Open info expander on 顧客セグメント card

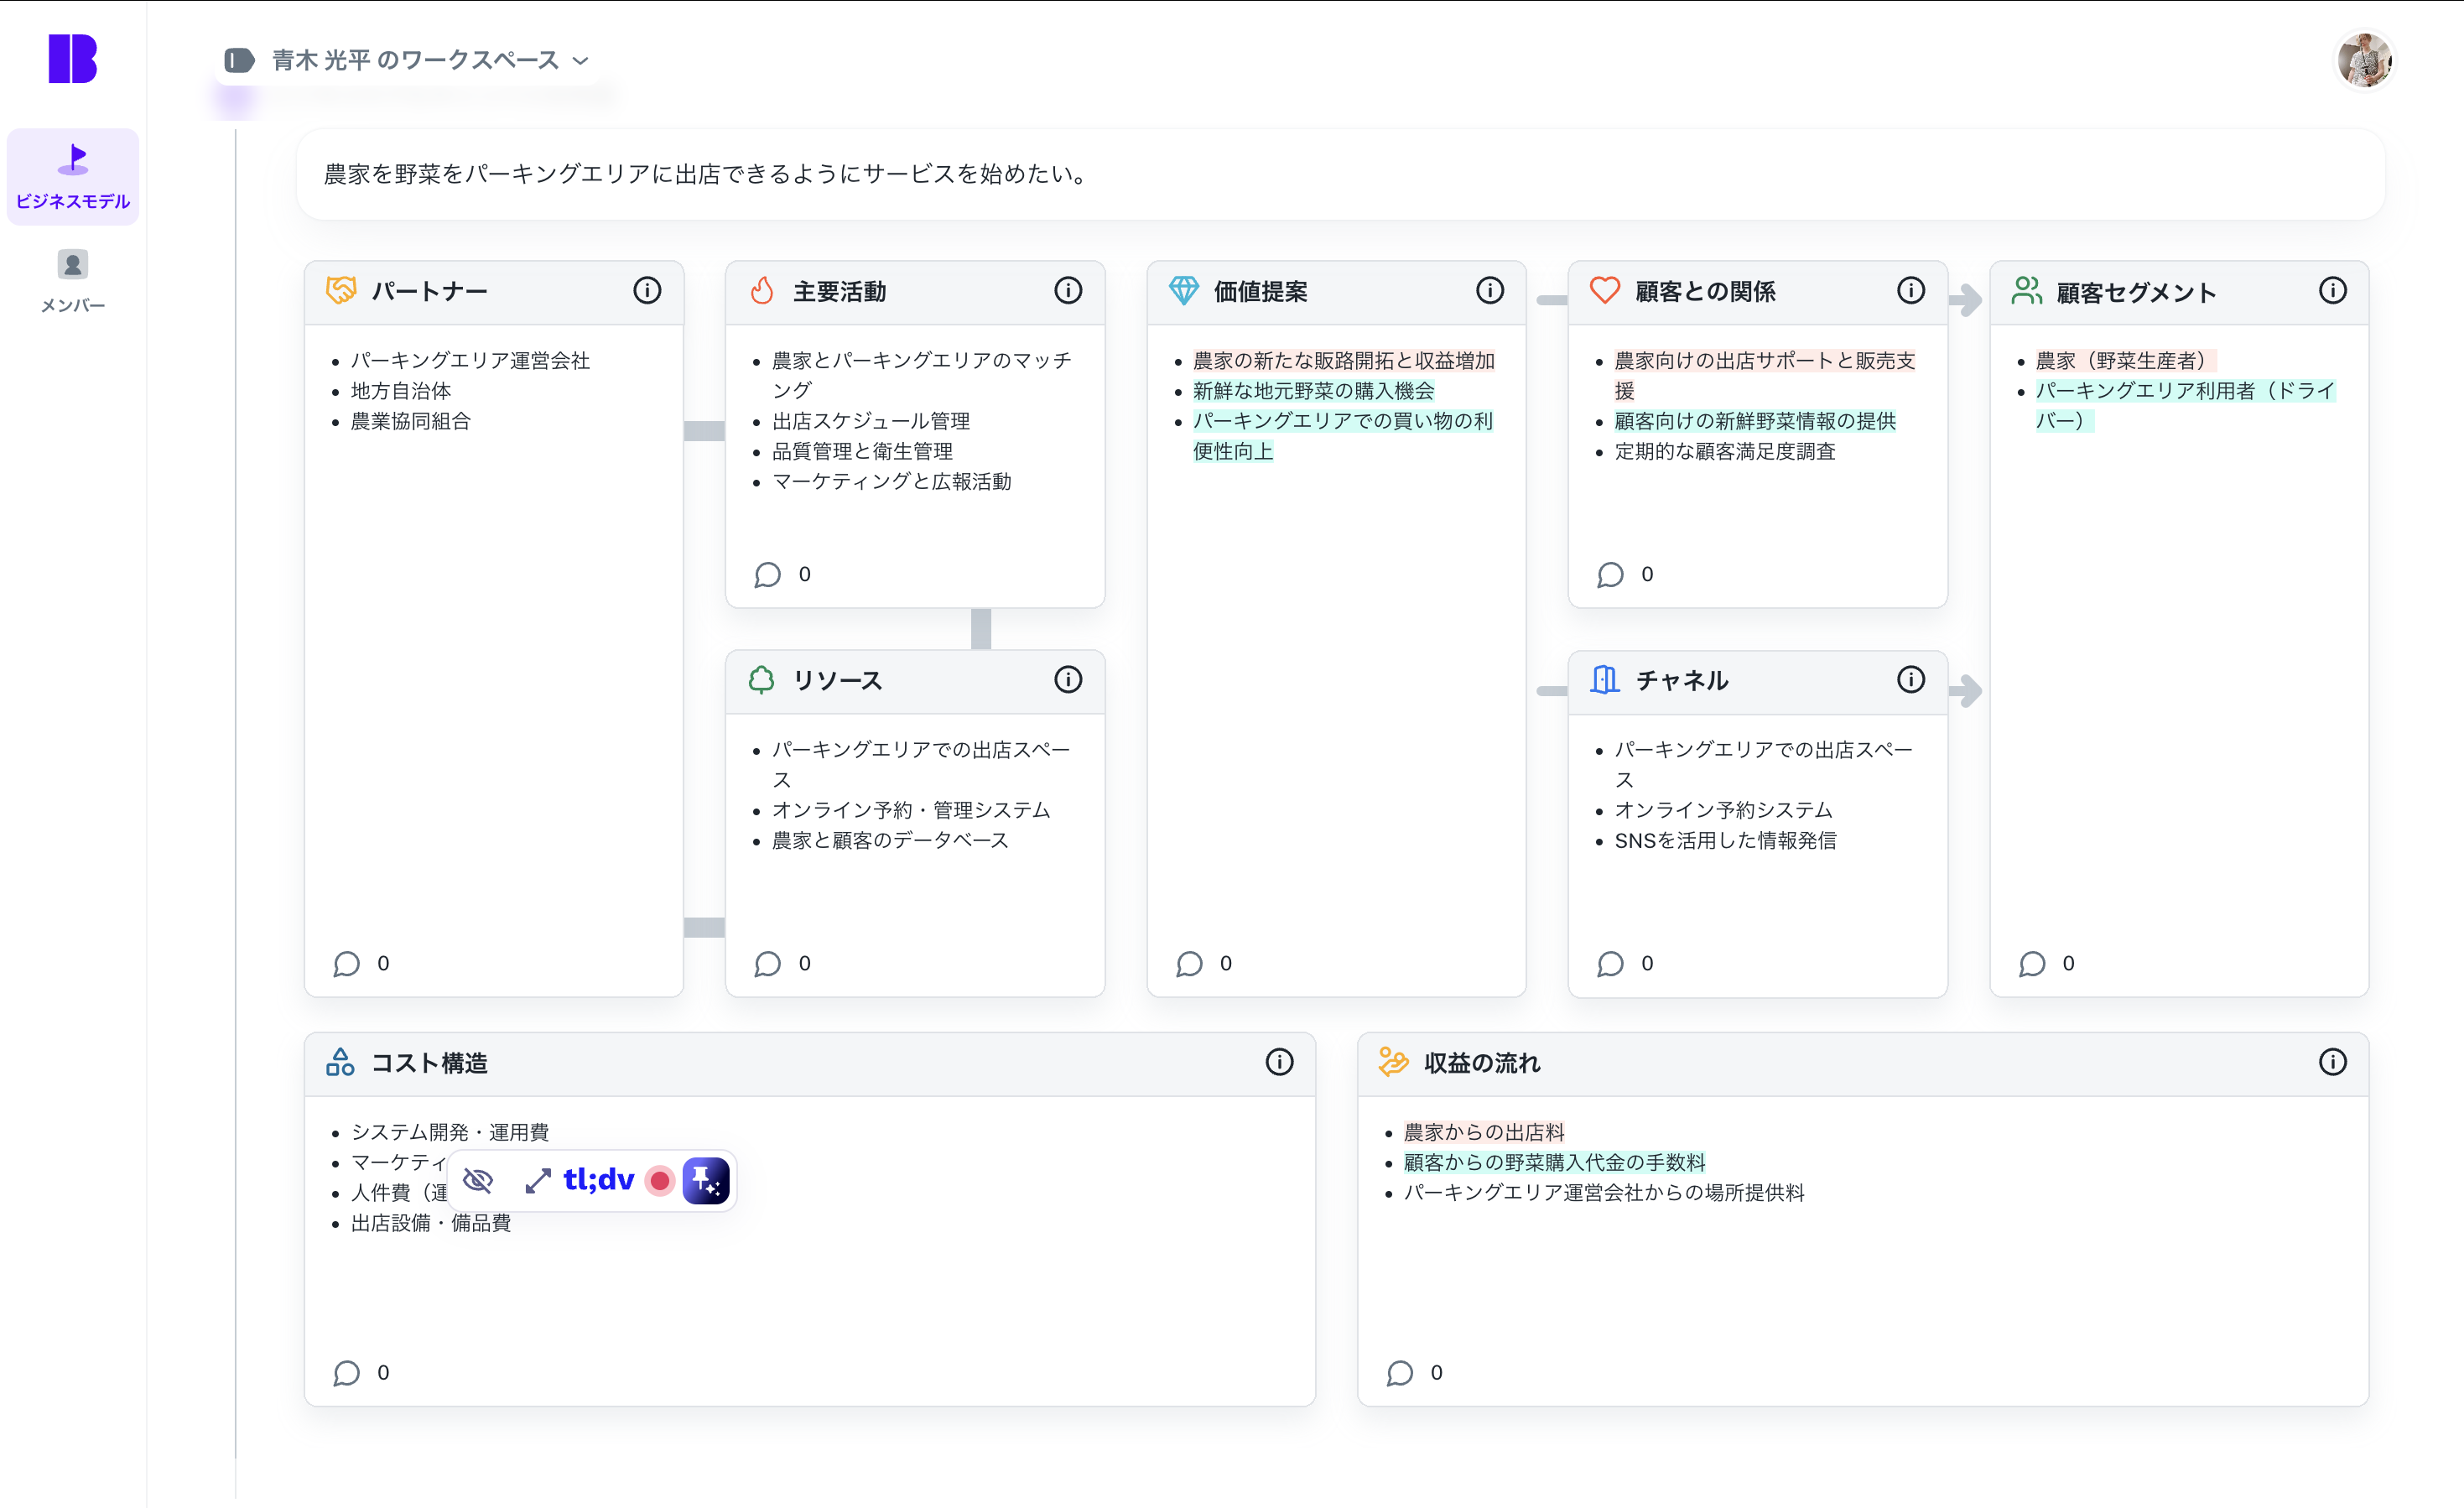[x=2332, y=291]
